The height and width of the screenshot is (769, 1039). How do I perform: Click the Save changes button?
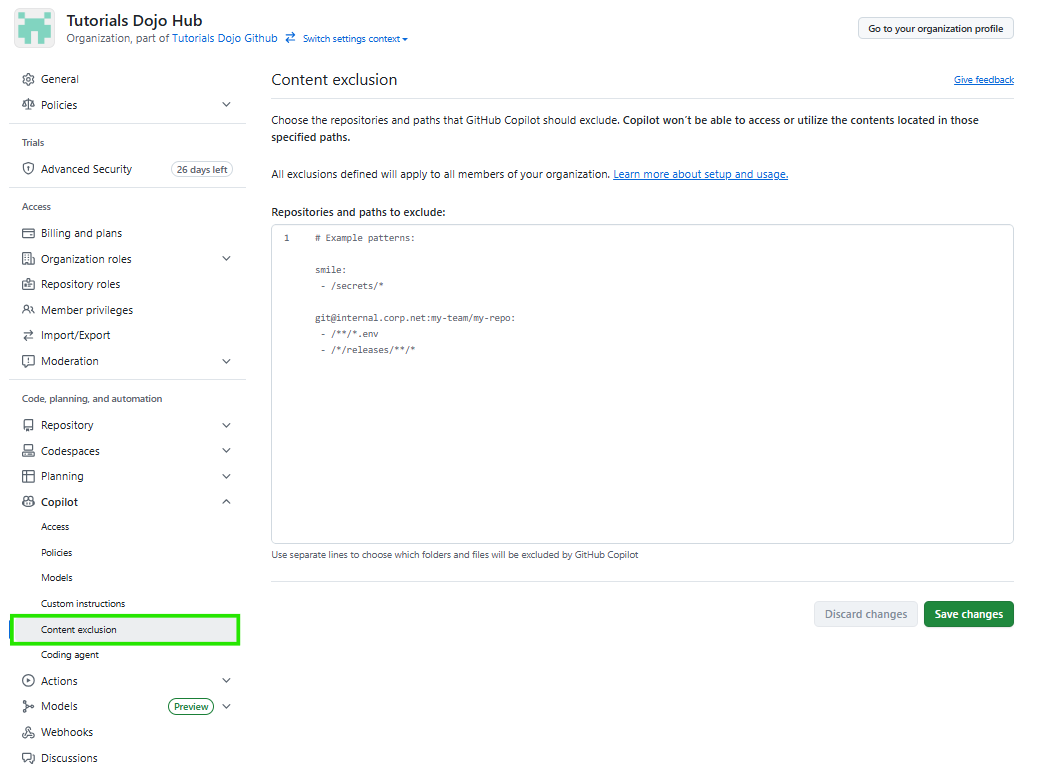[x=968, y=614]
